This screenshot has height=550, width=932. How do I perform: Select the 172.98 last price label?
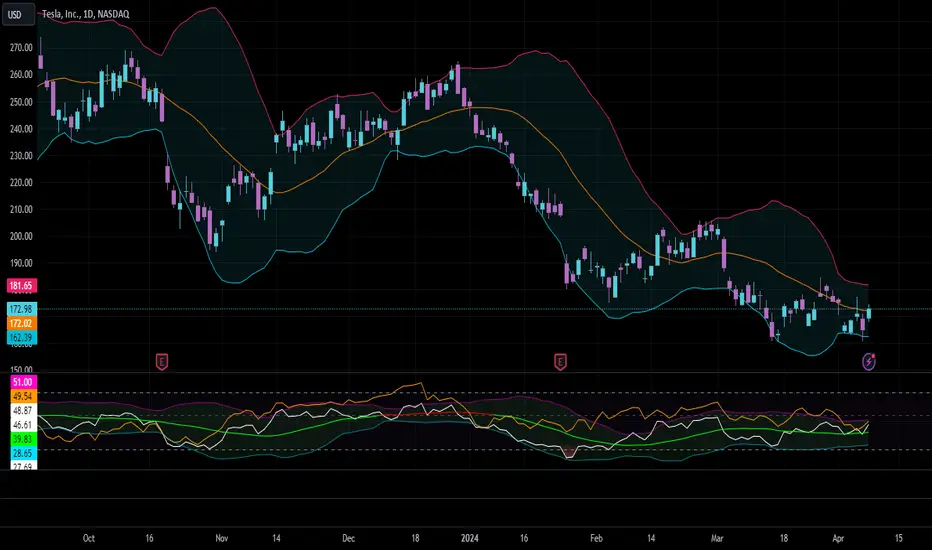point(21,309)
